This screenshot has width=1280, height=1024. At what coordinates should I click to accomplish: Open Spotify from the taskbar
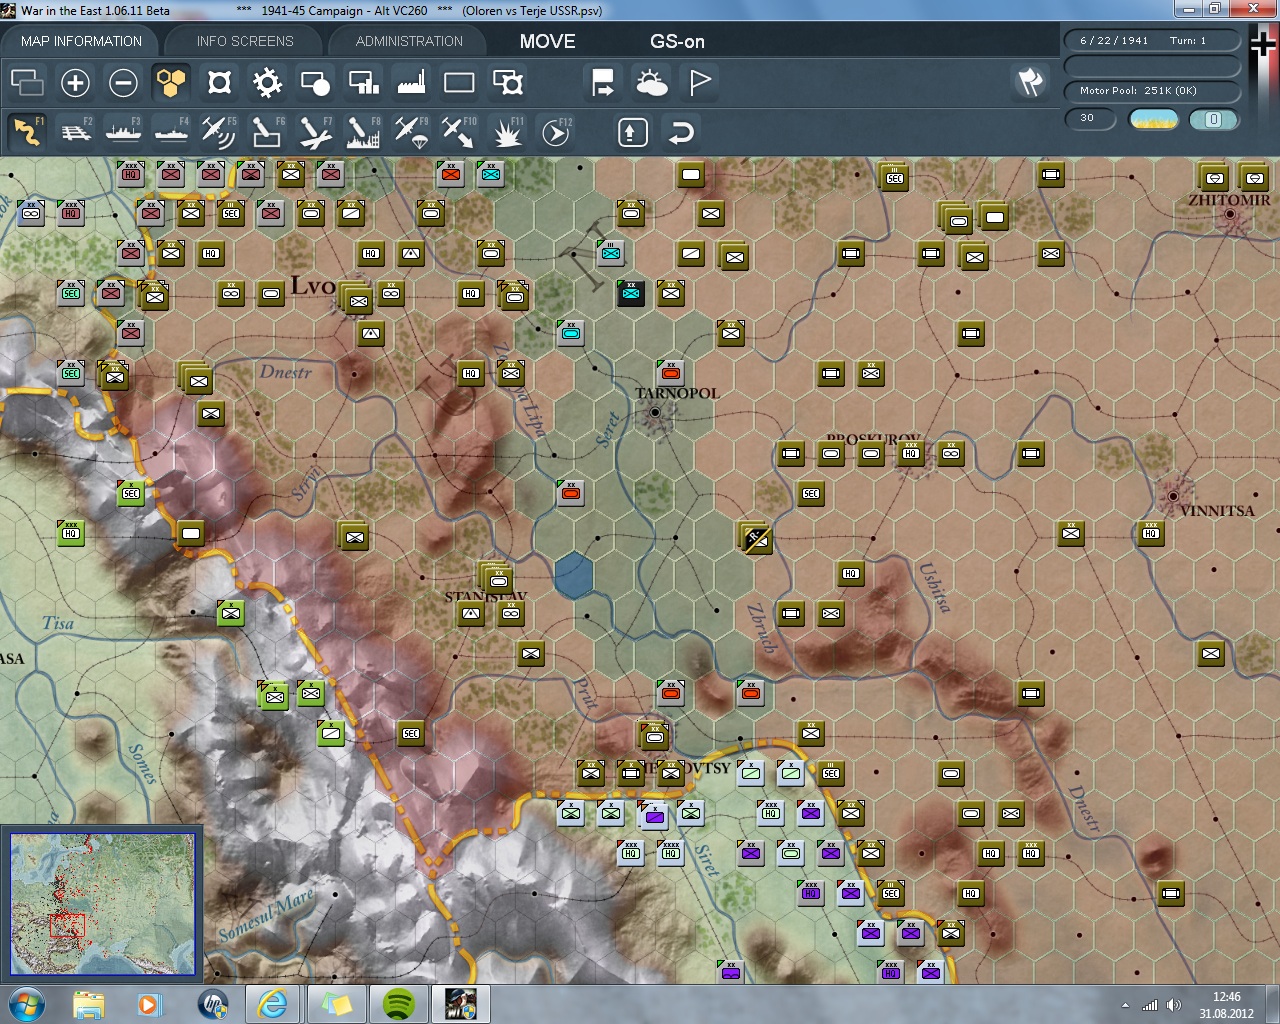(399, 1004)
